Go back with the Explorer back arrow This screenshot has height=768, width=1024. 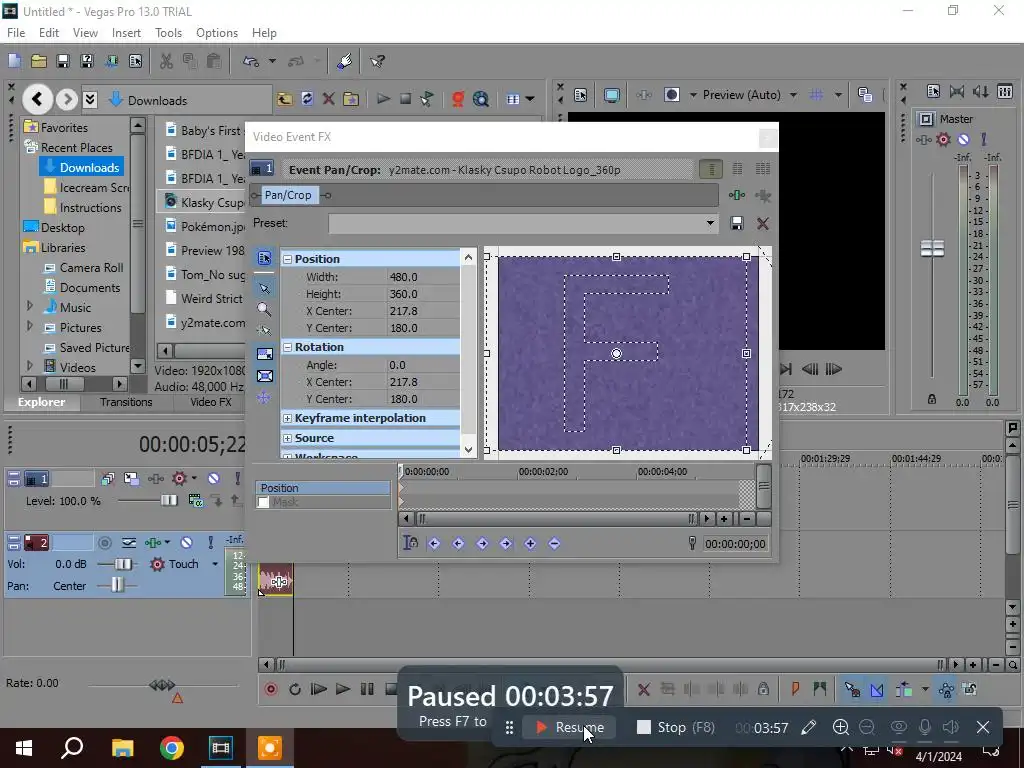(x=37, y=99)
